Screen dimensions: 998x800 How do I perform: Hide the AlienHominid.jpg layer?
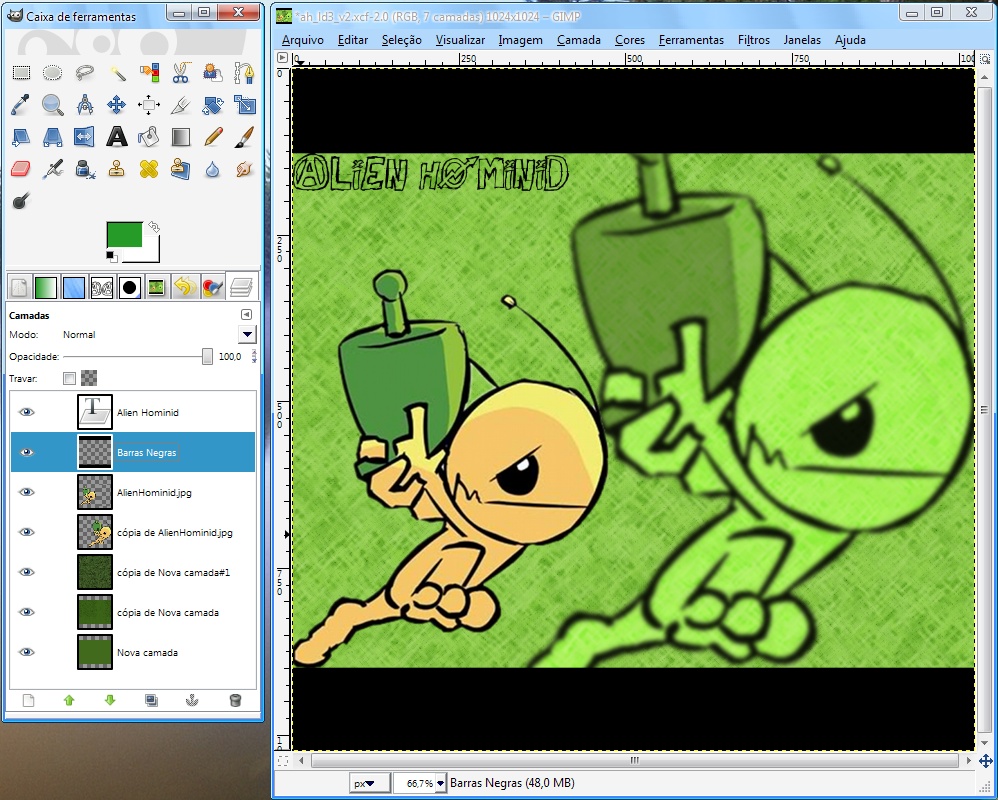[26, 492]
